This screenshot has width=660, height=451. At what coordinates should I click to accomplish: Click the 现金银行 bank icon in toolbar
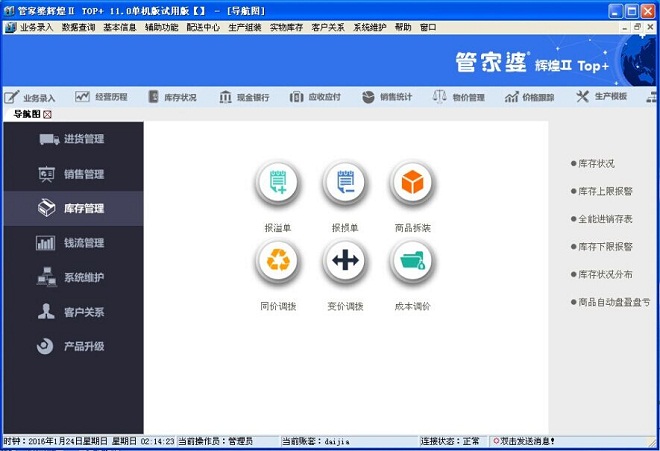[x=225, y=97]
